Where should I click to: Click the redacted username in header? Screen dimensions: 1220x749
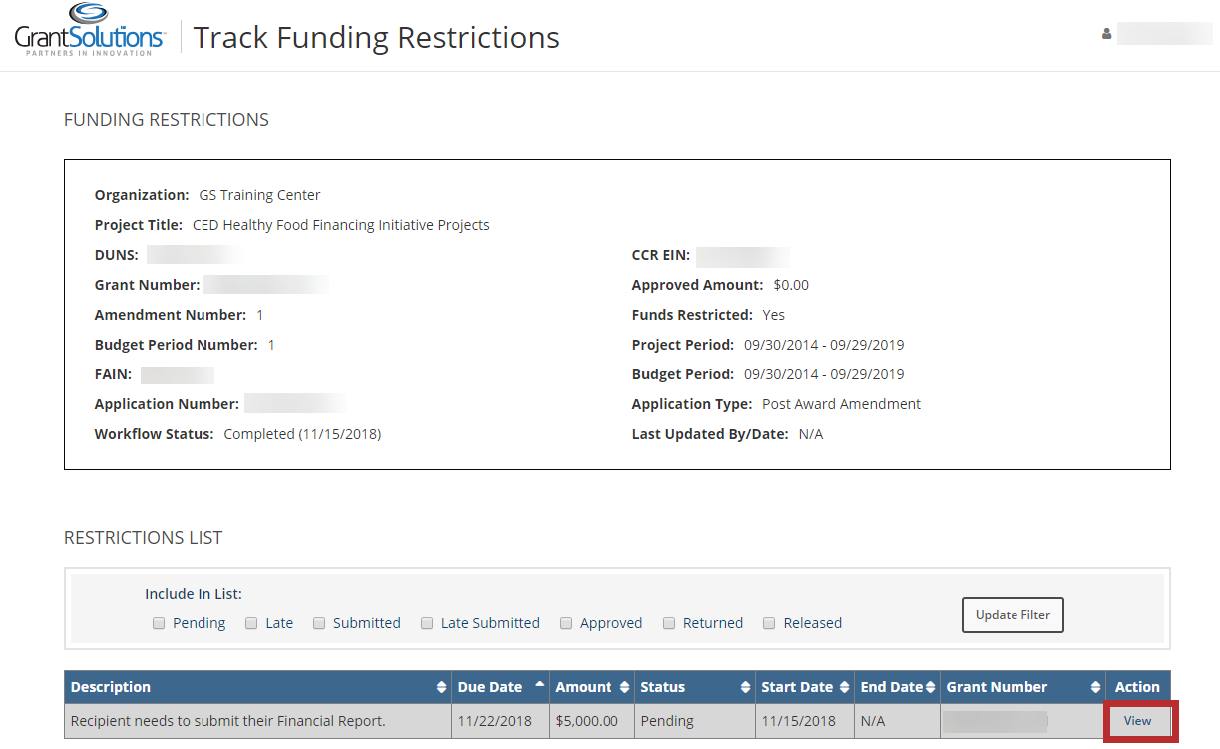pos(1164,34)
